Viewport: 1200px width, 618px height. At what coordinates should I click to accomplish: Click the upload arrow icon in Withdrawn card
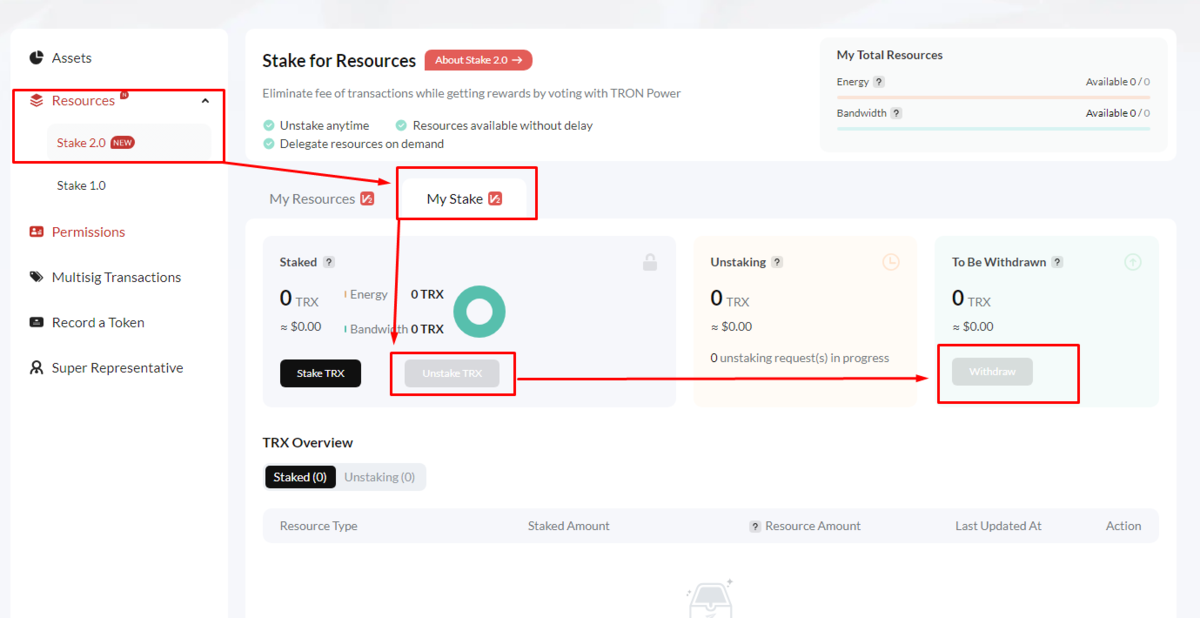1133,262
